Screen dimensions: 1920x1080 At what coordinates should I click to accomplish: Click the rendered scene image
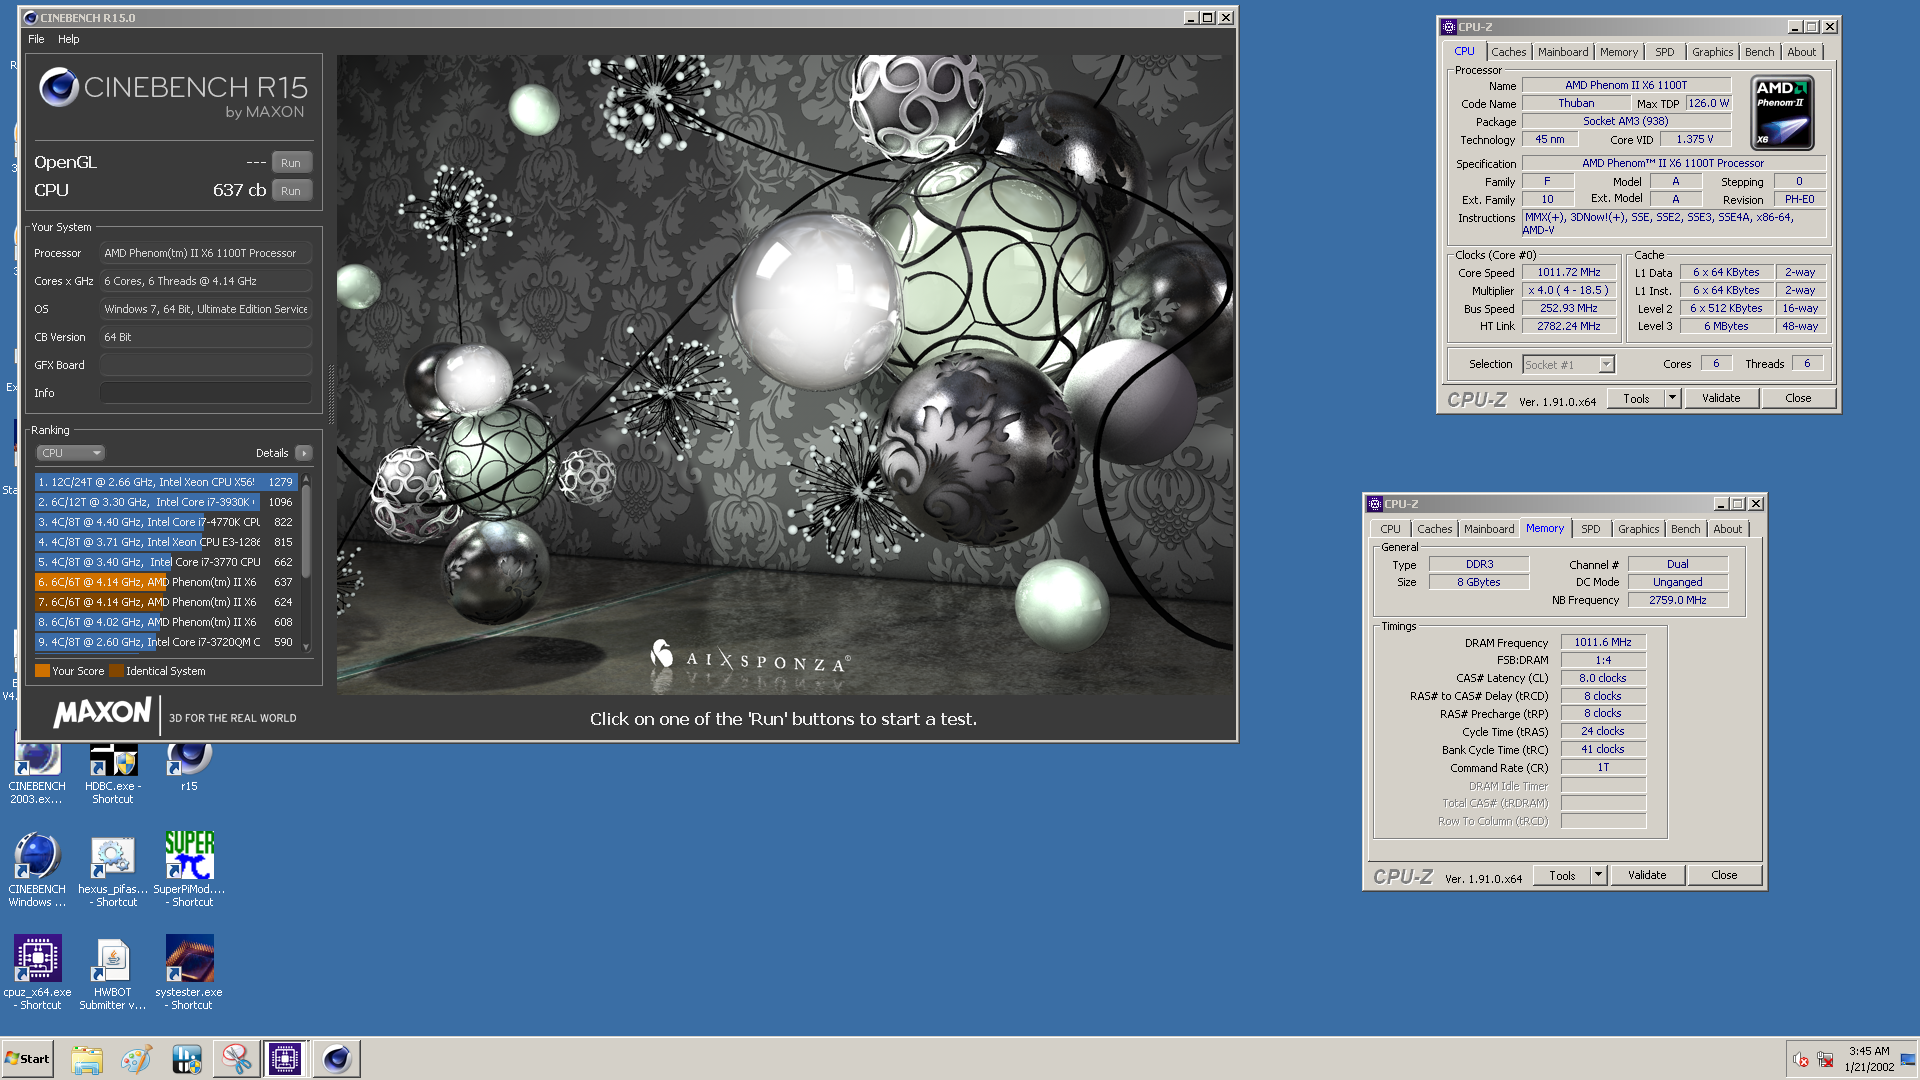pyautogui.click(x=786, y=375)
